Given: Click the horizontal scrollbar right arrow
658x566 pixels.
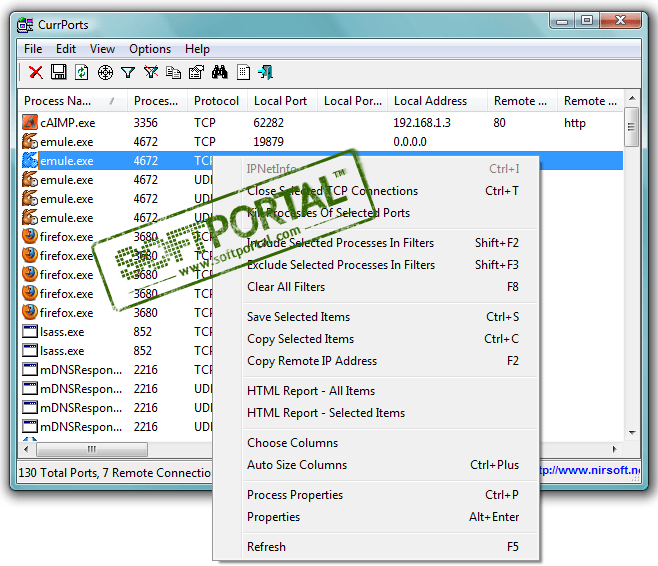Looking at the screenshot, I should [x=615, y=449].
